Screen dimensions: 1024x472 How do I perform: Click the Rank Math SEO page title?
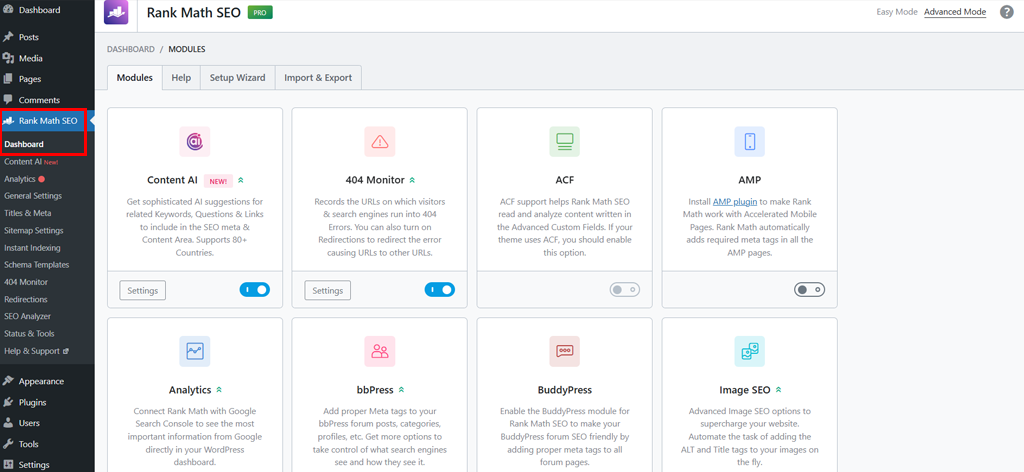coord(194,12)
